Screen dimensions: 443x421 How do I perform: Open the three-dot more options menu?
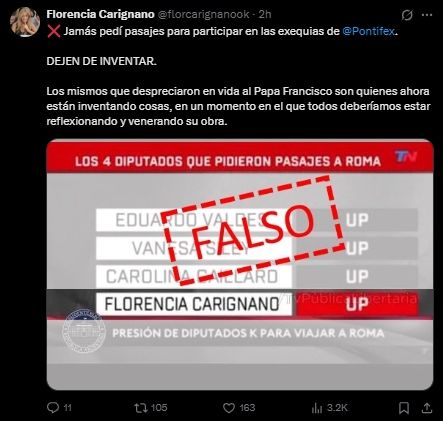(427, 15)
